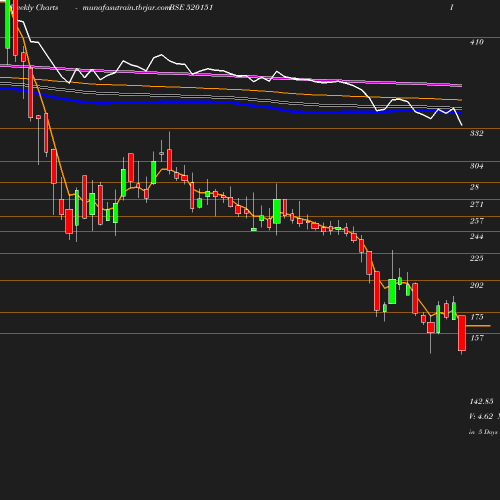Screen dimensions: 500x500
Task: Click the '332' price axis label
Action: coord(477,133)
